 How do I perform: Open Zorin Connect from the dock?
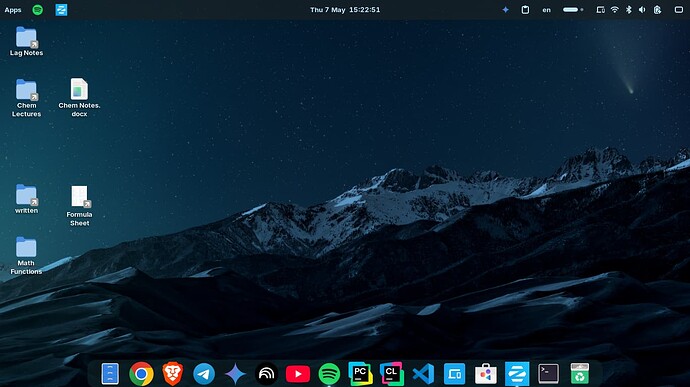pyautogui.click(x=455, y=374)
